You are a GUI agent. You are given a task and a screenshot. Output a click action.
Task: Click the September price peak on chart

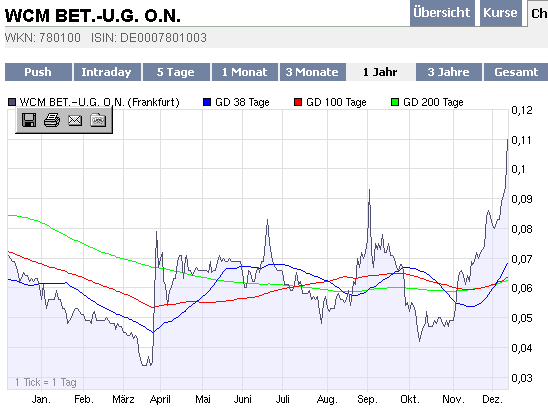[369, 191]
